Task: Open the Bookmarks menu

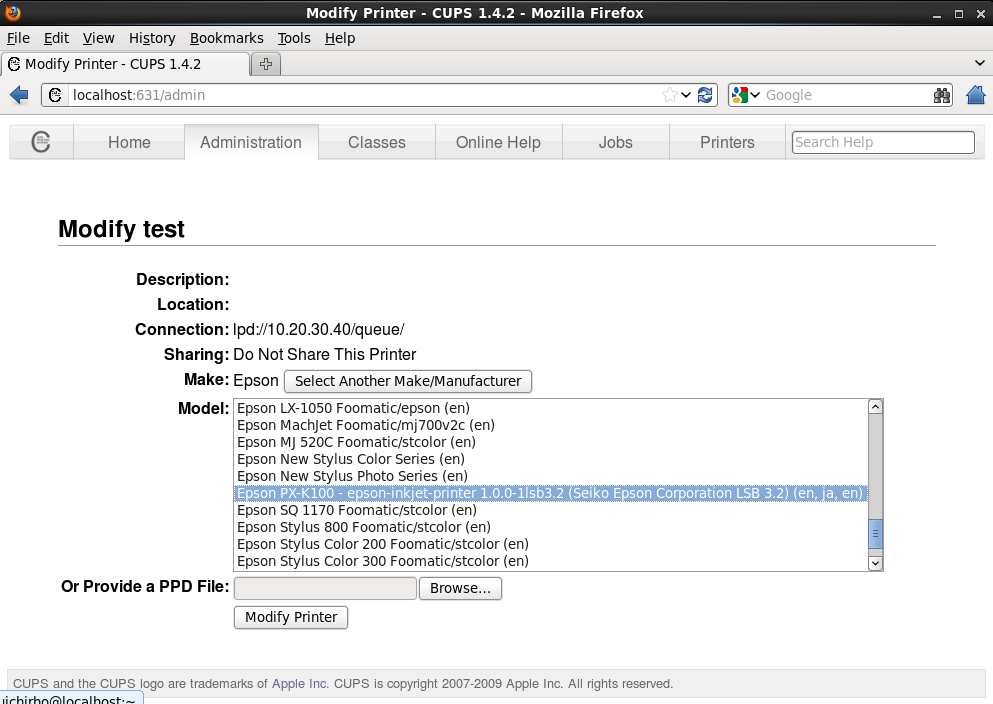Action: pyautogui.click(x=227, y=38)
